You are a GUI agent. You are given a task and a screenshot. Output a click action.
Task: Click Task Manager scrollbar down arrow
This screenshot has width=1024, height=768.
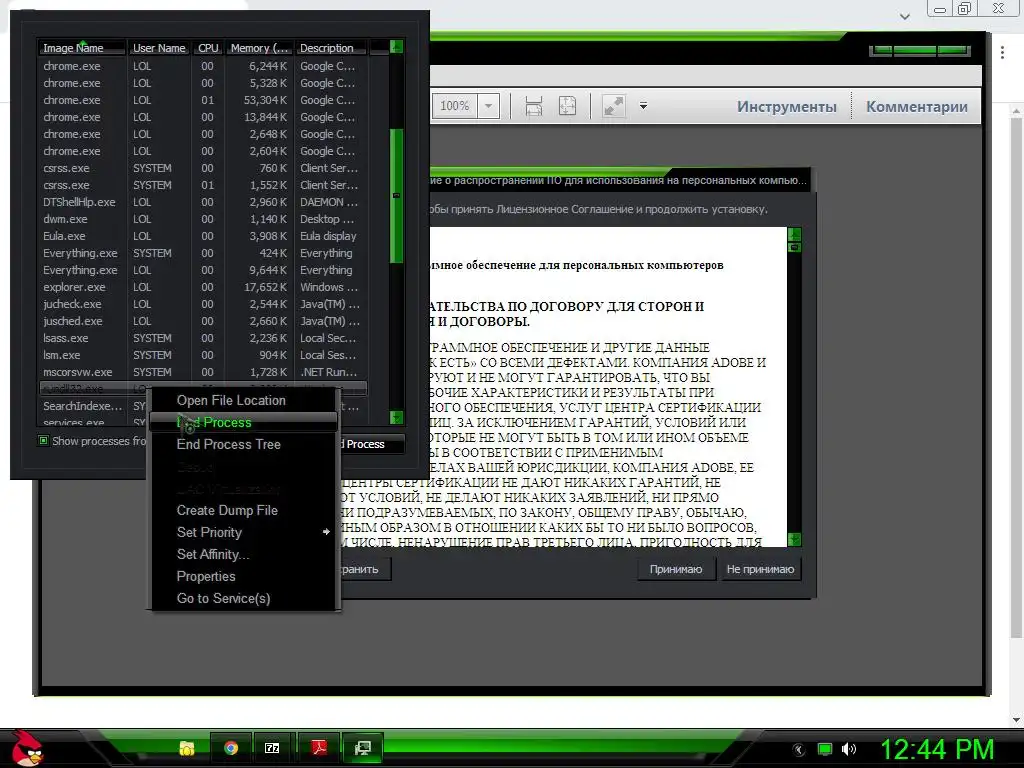(x=396, y=417)
